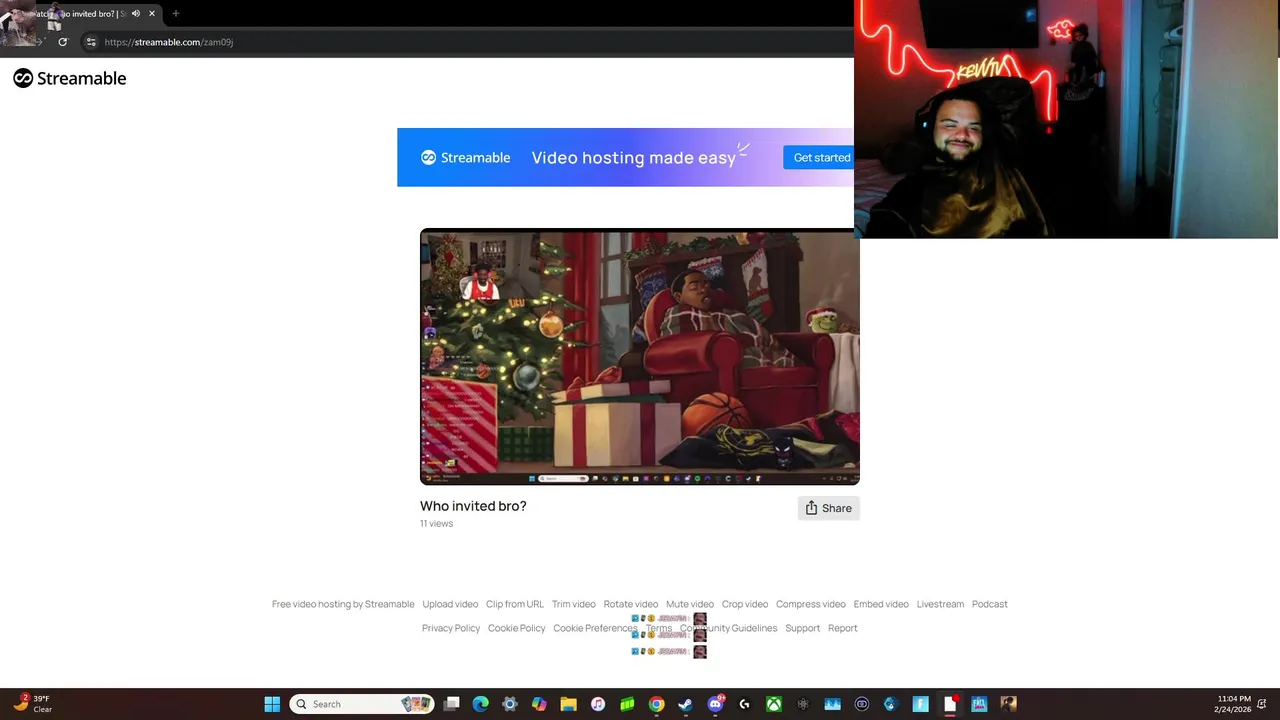
Task: Click the taskbar Search box
Action: pos(362,704)
